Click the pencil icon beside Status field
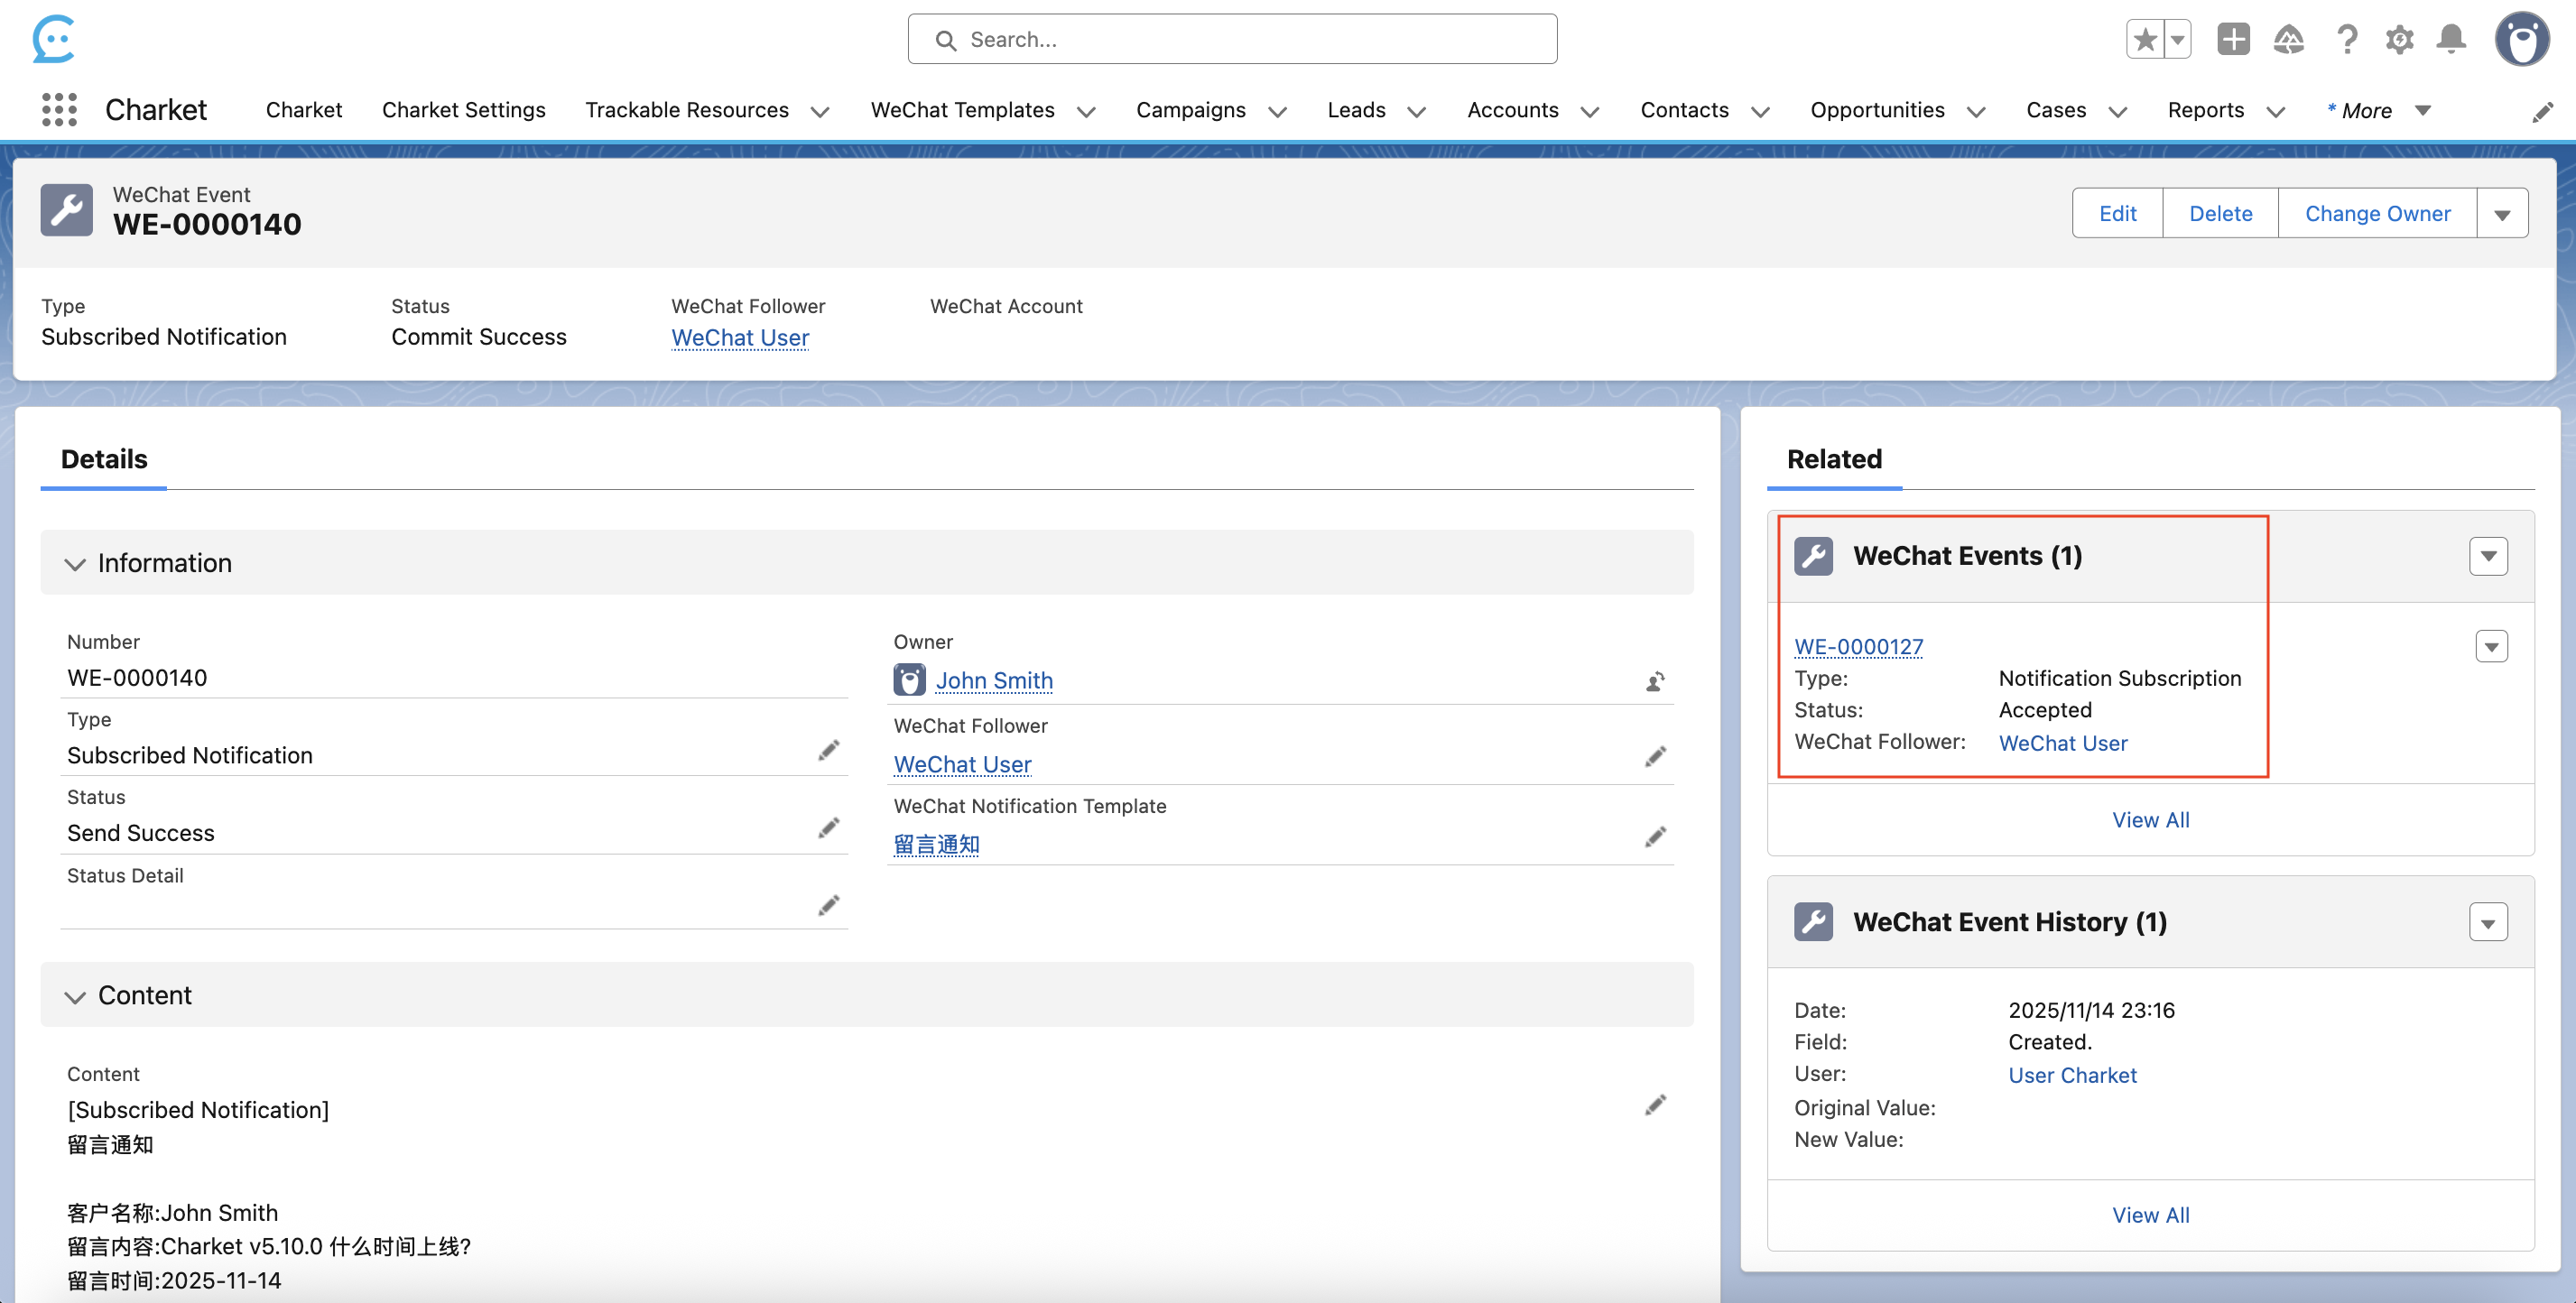The image size is (2576, 1303). [x=828, y=828]
